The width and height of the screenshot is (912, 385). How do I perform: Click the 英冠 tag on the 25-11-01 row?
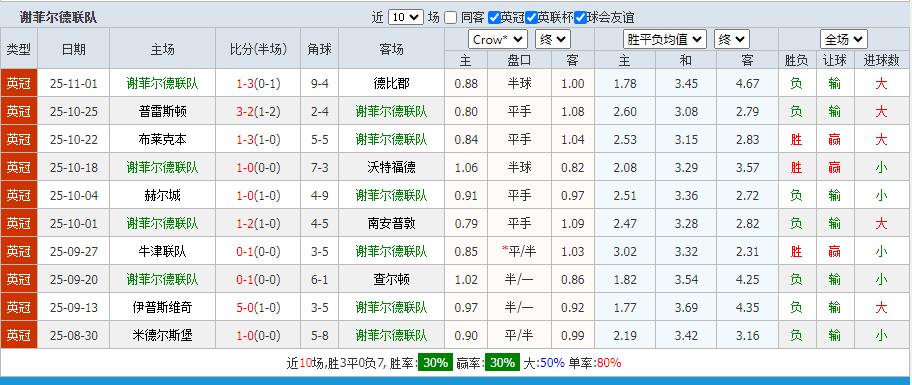click(19, 83)
